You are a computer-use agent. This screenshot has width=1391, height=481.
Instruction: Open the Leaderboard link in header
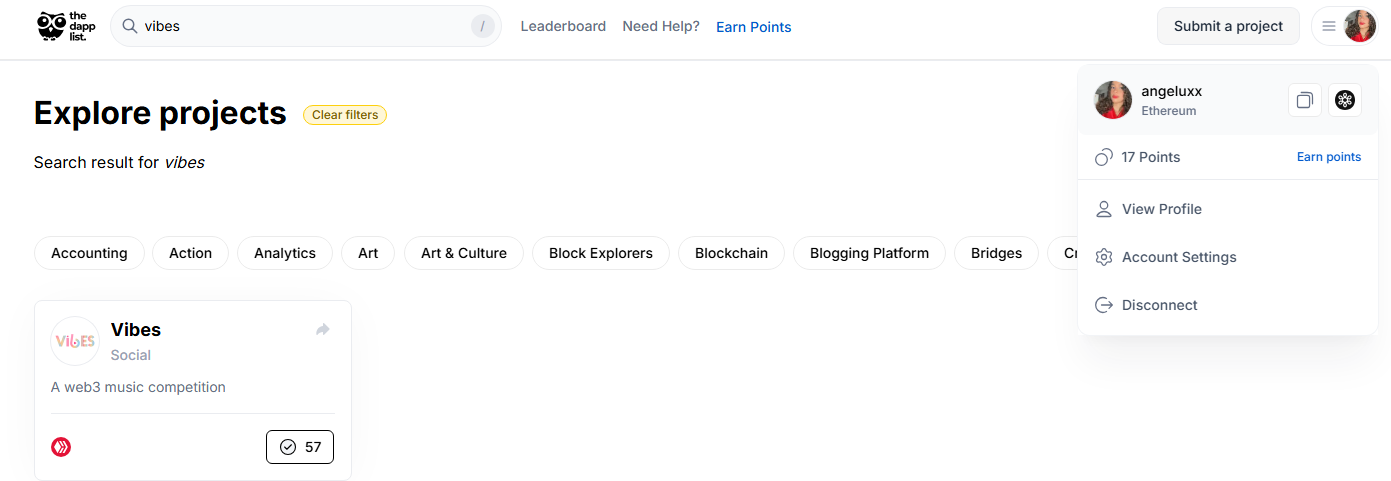pos(563,26)
